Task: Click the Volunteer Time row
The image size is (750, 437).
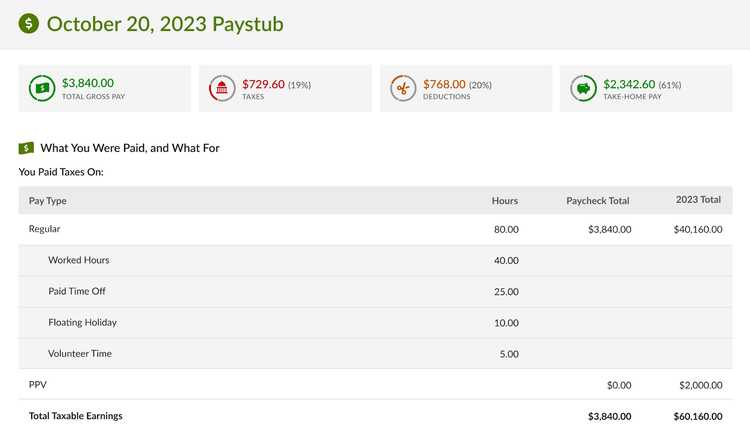Action: (79, 353)
